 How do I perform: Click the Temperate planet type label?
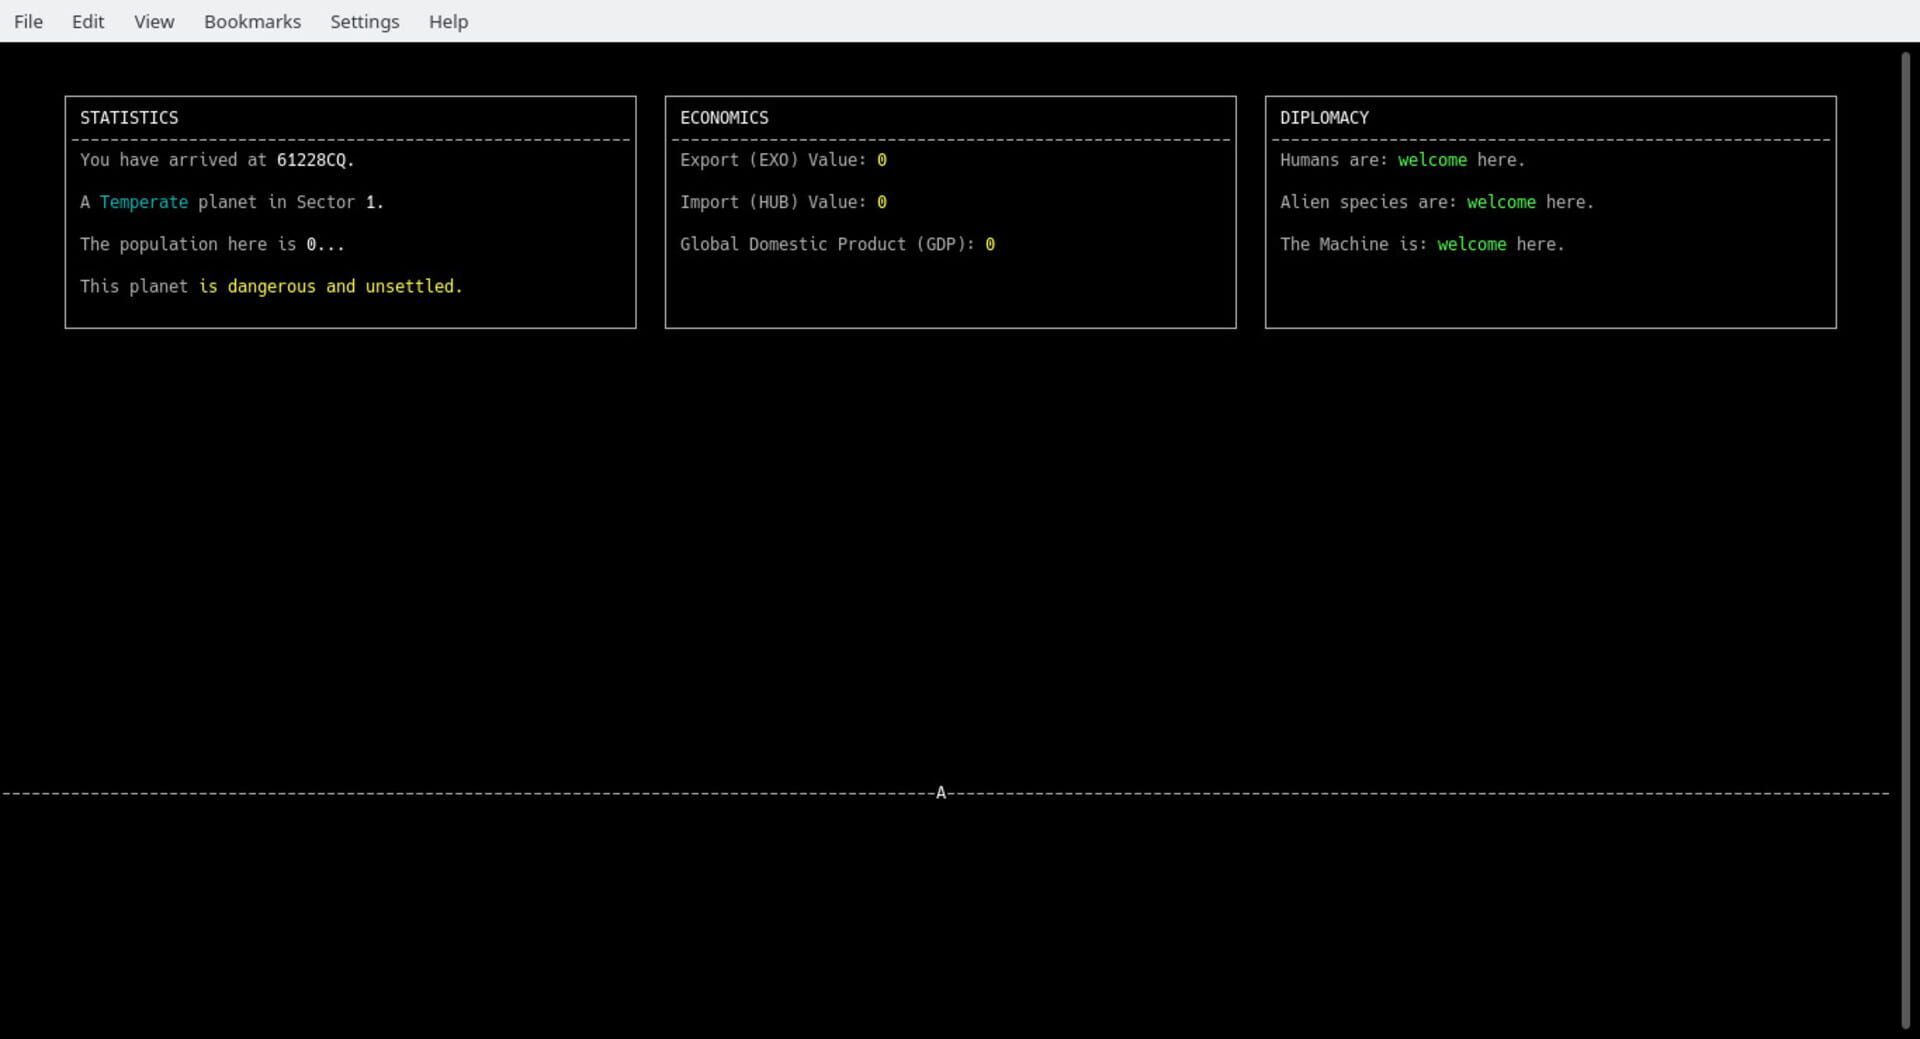pos(142,201)
